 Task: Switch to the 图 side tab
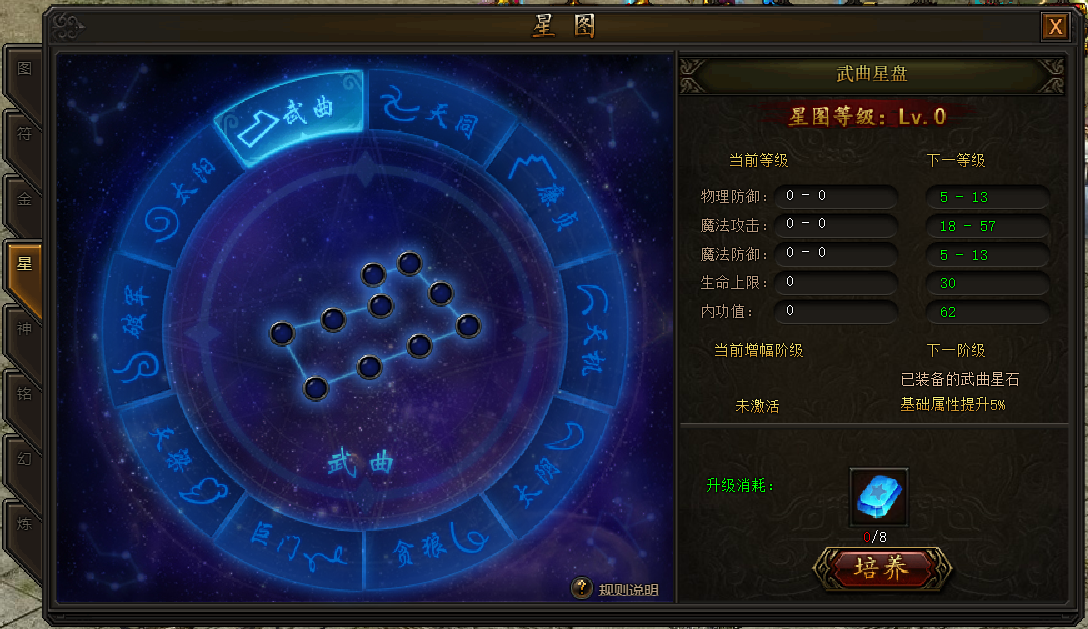click(x=24, y=69)
